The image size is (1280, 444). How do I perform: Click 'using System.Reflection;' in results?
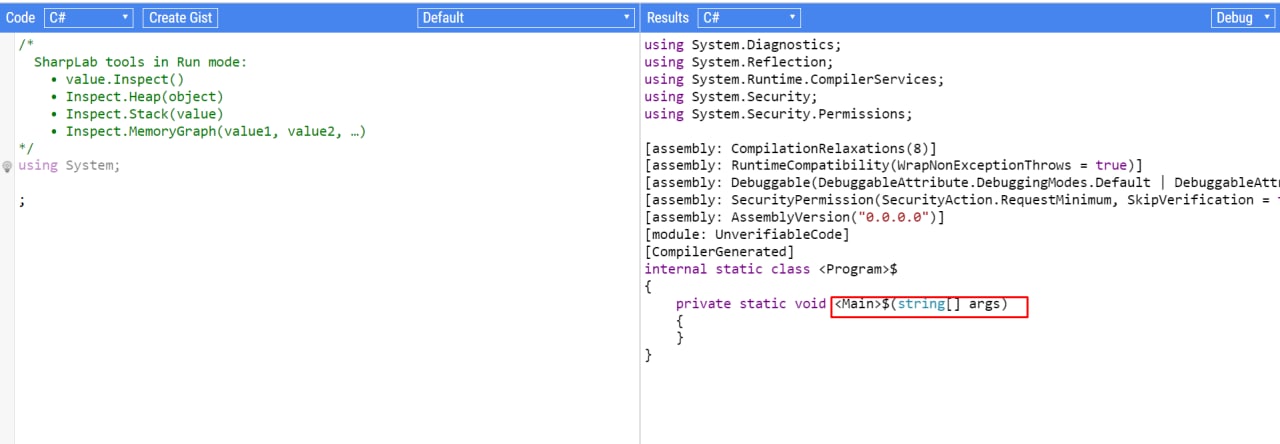(x=739, y=62)
